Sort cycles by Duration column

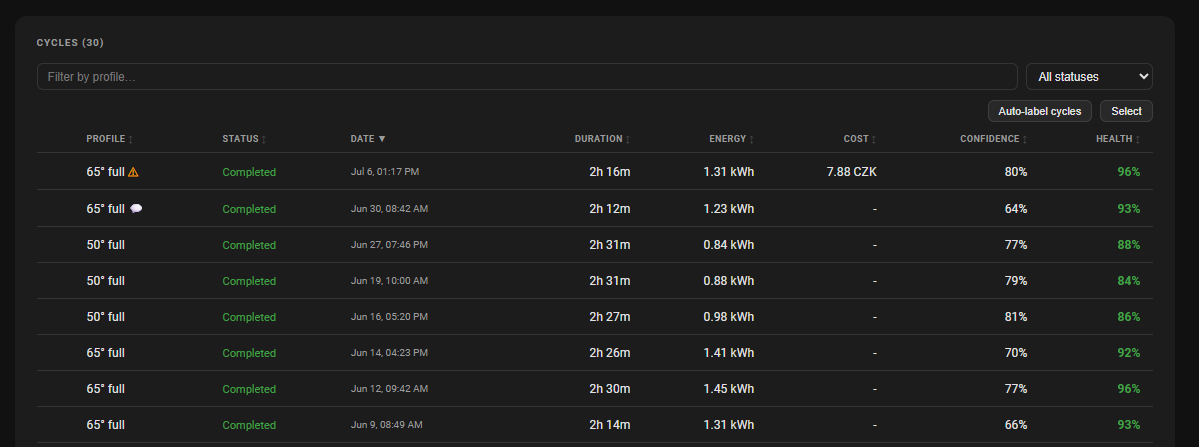pyautogui.click(x=603, y=139)
